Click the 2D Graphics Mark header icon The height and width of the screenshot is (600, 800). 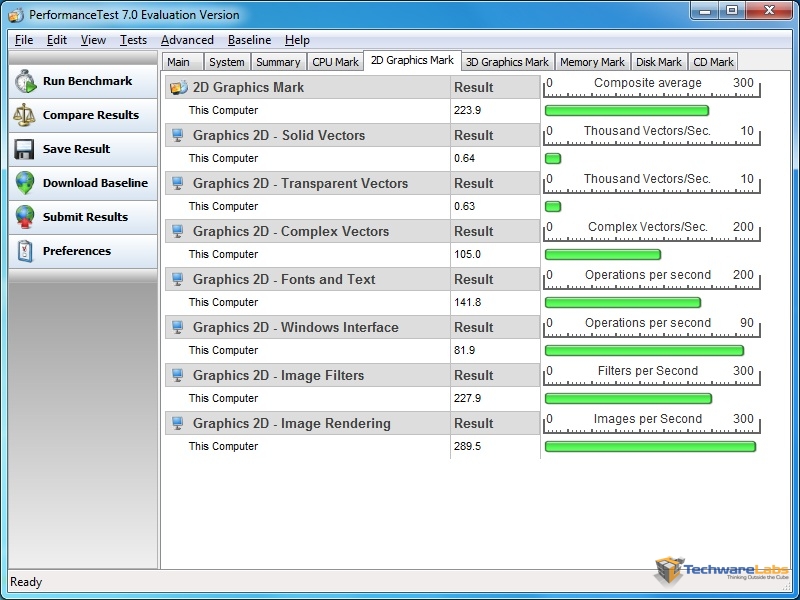[x=178, y=88]
